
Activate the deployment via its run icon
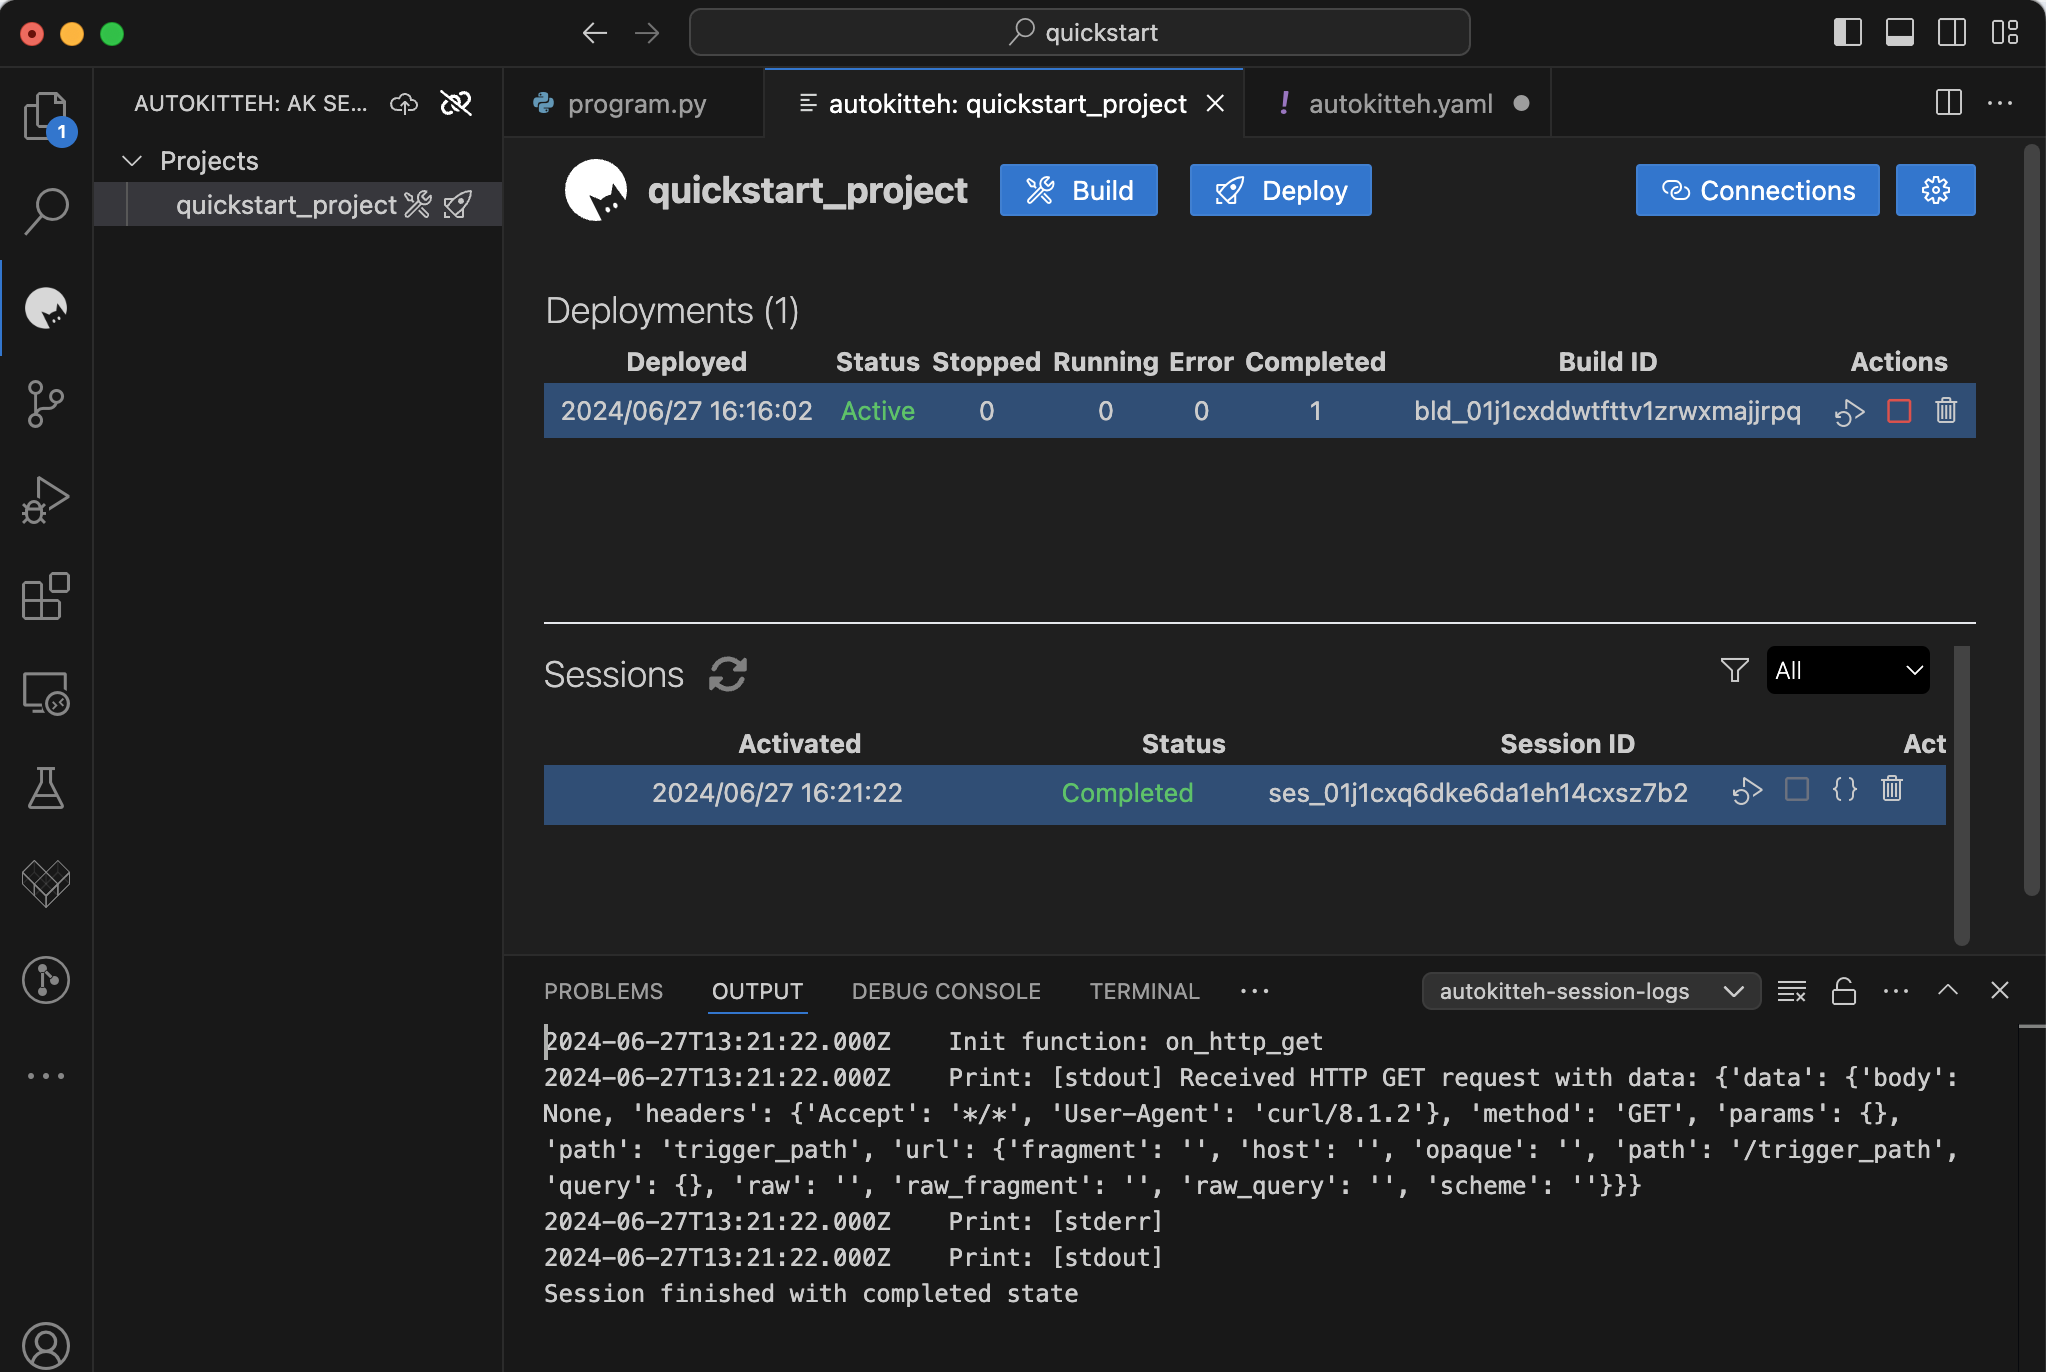click(1850, 411)
